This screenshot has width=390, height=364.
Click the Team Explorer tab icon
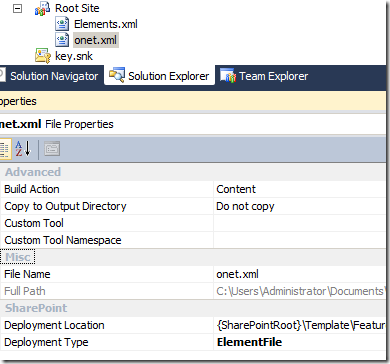[x=228, y=76]
